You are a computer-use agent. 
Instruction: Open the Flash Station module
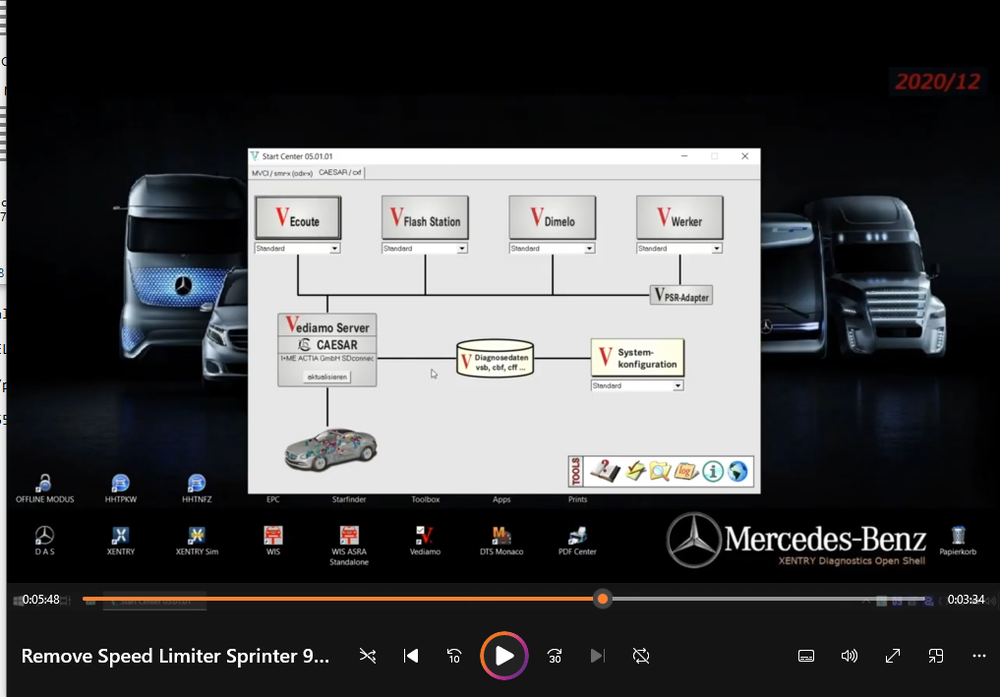[425, 218]
